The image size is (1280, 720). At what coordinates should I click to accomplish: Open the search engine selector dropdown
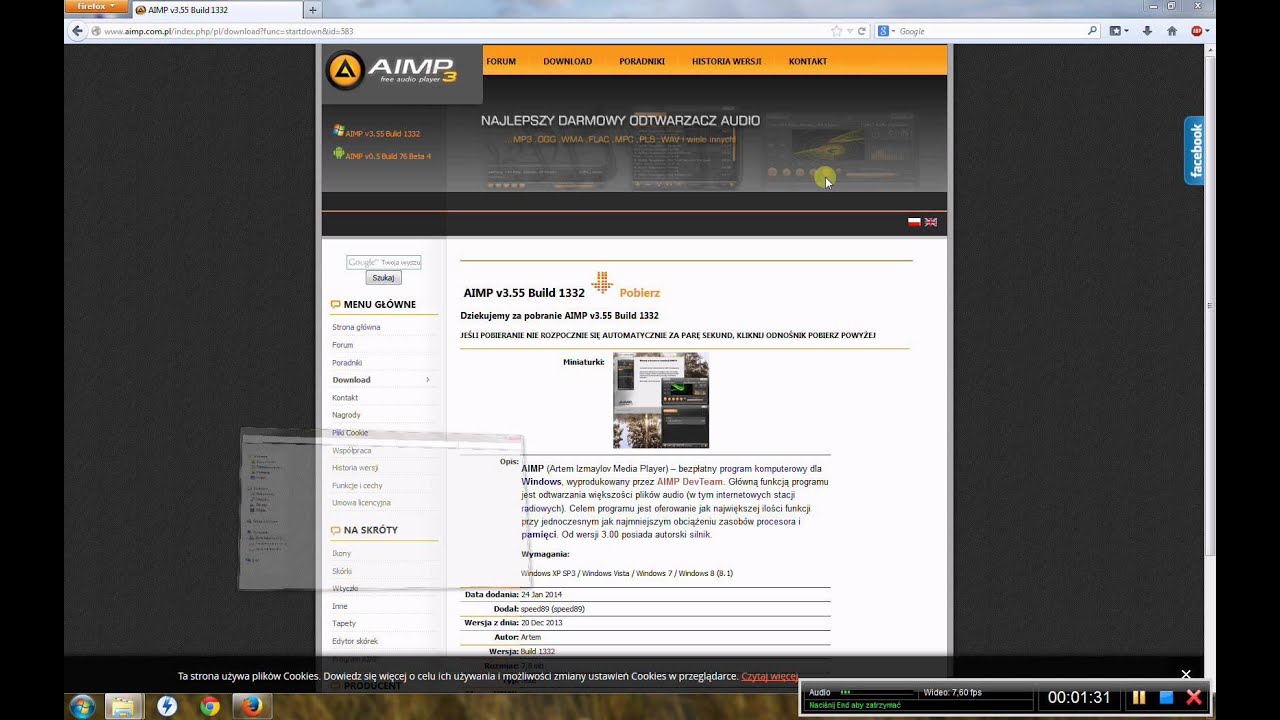coord(886,31)
